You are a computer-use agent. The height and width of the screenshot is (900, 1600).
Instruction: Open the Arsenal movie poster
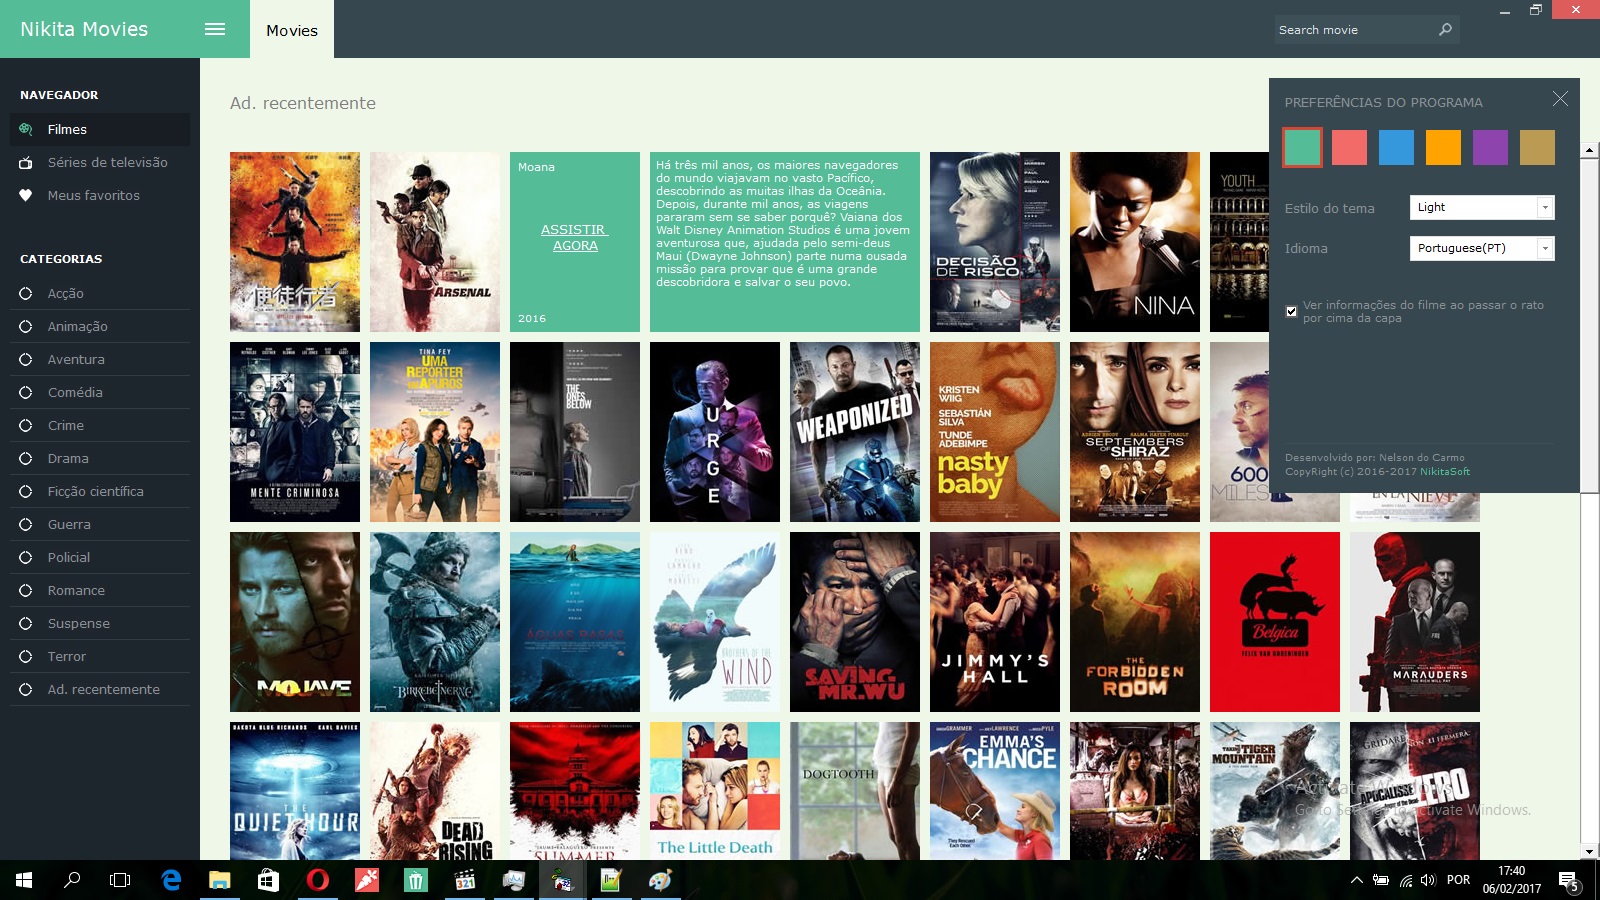pos(435,242)
